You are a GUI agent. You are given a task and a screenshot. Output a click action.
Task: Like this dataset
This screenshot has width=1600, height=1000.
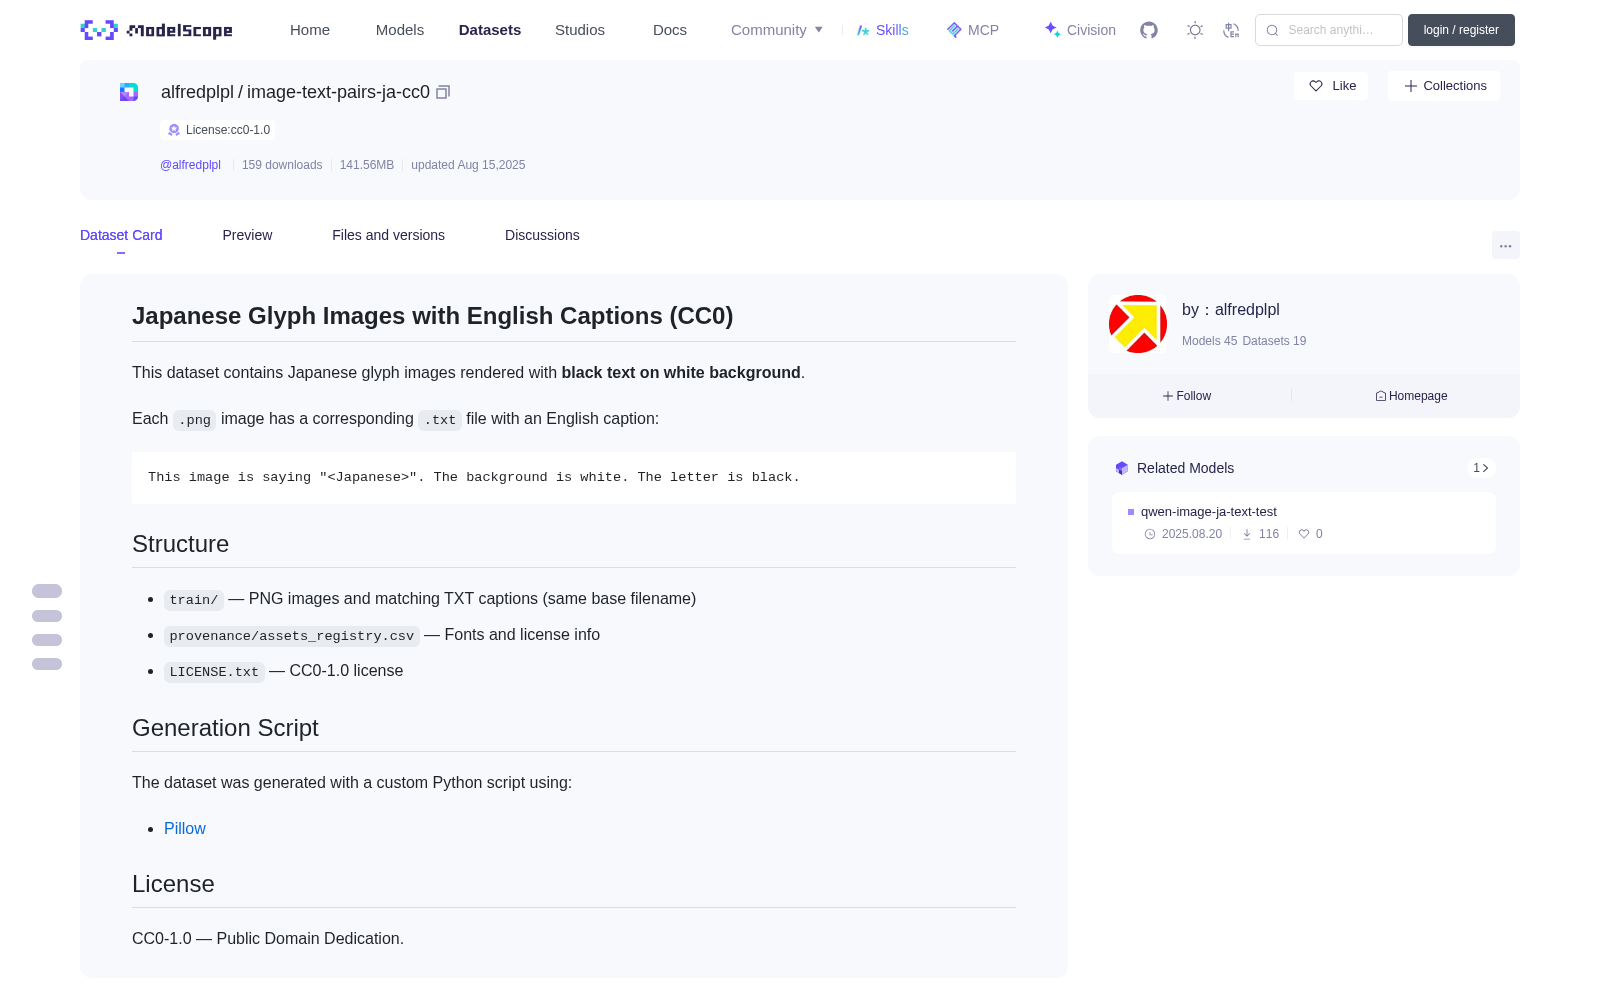tap(1332, 86)
